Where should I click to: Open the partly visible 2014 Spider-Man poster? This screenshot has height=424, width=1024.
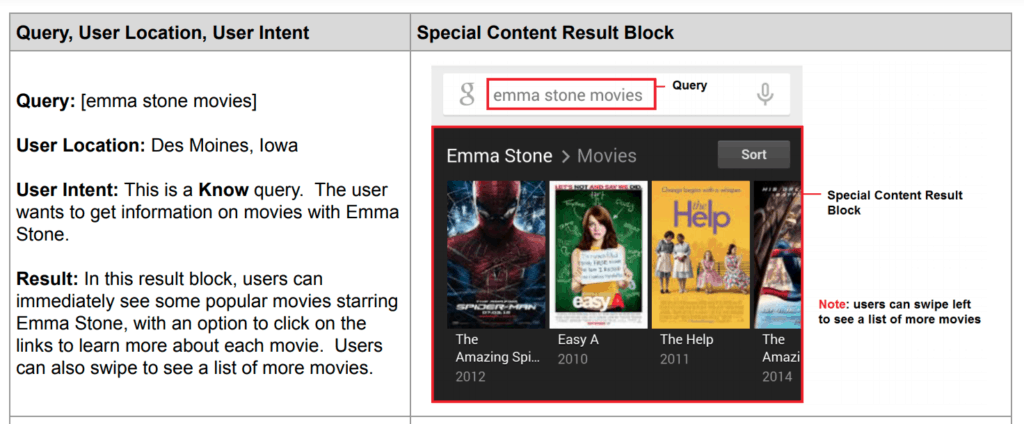click(x=777, y=254)
